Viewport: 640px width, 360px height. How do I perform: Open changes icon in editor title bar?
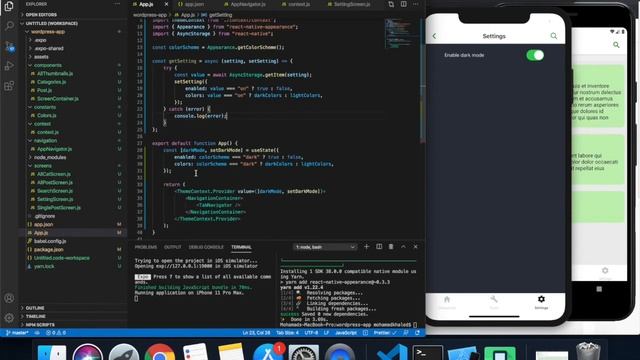click(x=391, y=4)
